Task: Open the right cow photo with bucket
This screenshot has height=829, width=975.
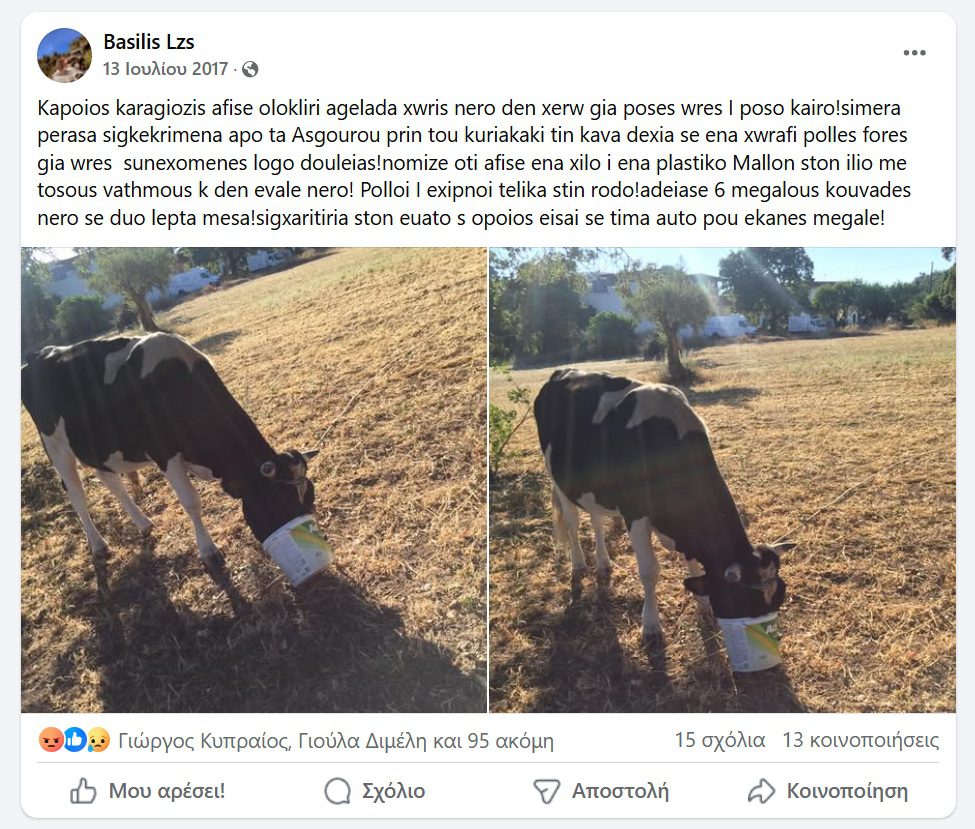Action: point(723,479)
